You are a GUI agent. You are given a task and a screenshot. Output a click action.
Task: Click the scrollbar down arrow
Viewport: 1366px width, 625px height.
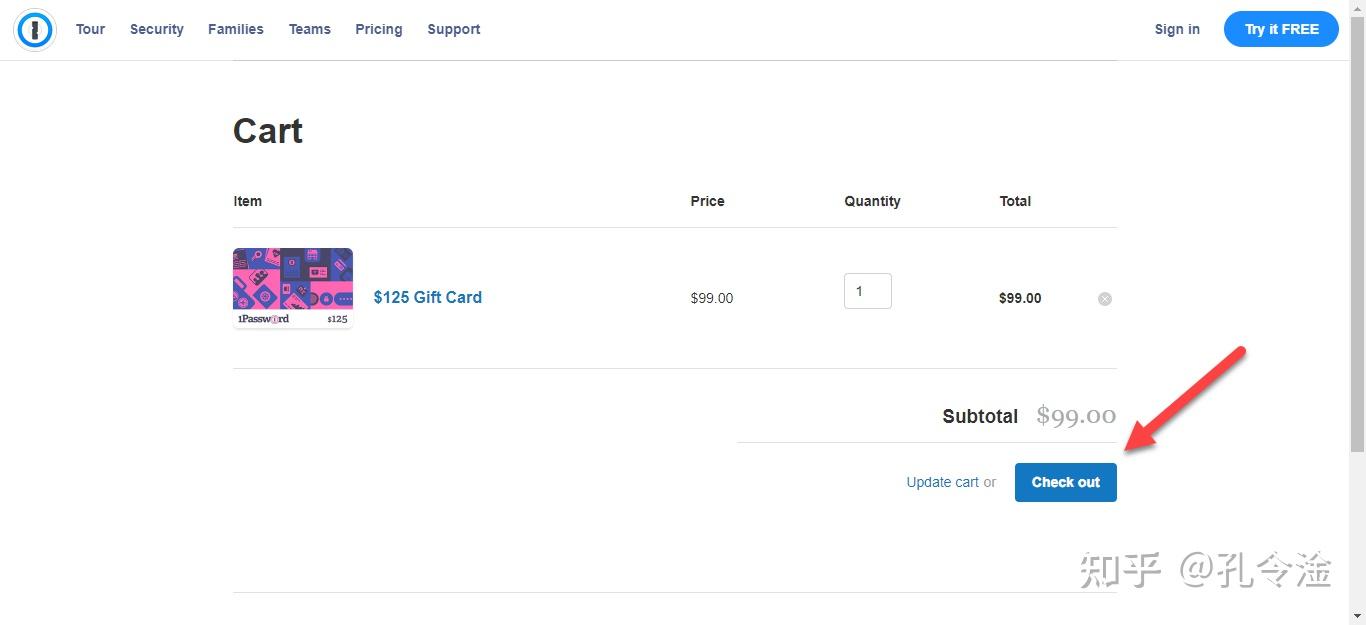1357,617
